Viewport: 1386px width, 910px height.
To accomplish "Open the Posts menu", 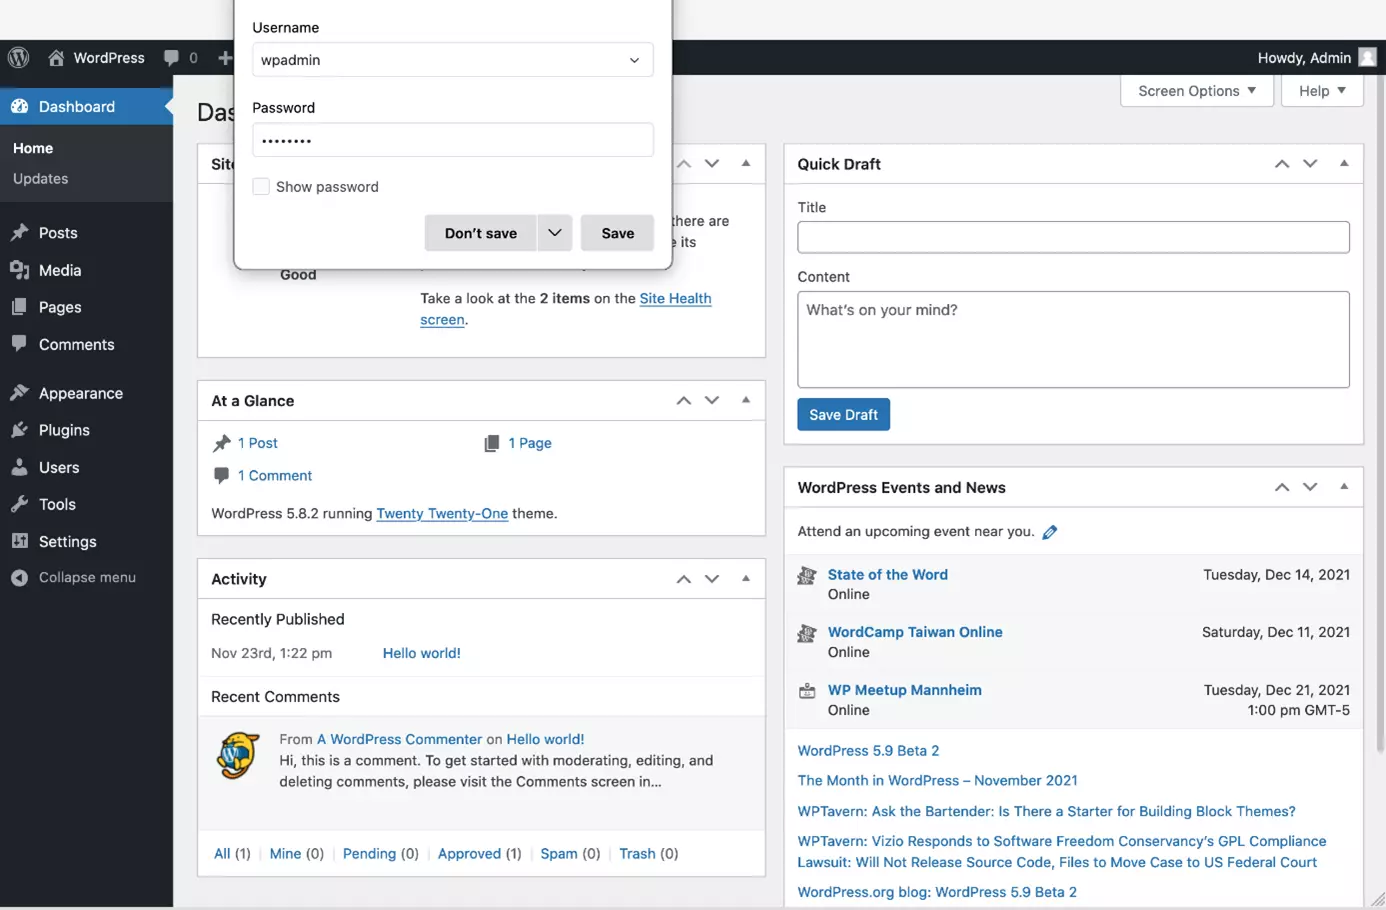I will (58, 232).
